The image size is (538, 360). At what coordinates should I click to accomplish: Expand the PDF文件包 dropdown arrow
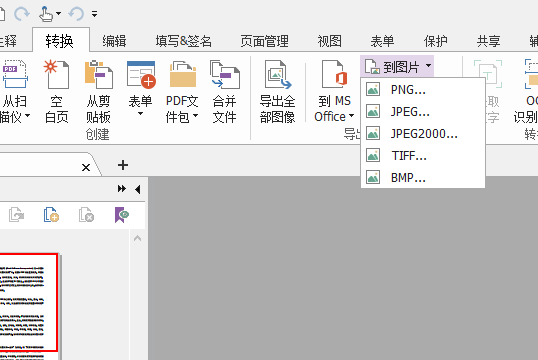(195, 116)
